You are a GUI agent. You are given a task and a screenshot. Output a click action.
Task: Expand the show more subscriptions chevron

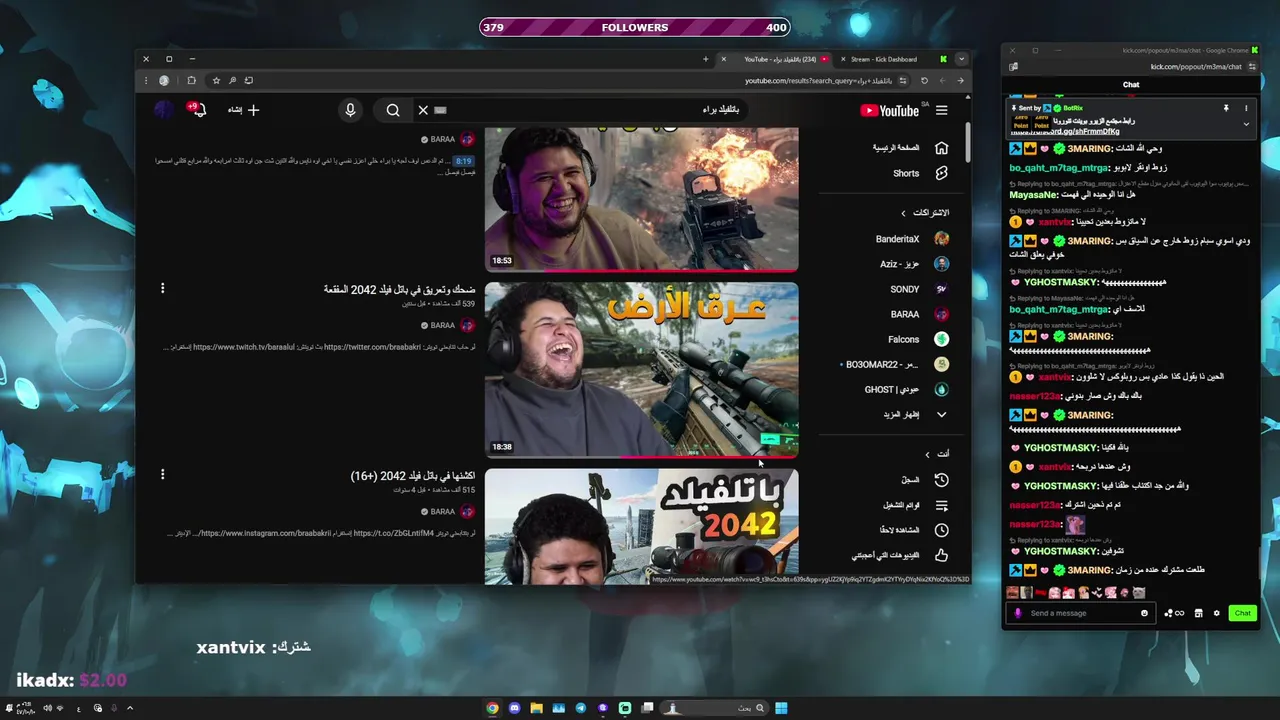941,414
